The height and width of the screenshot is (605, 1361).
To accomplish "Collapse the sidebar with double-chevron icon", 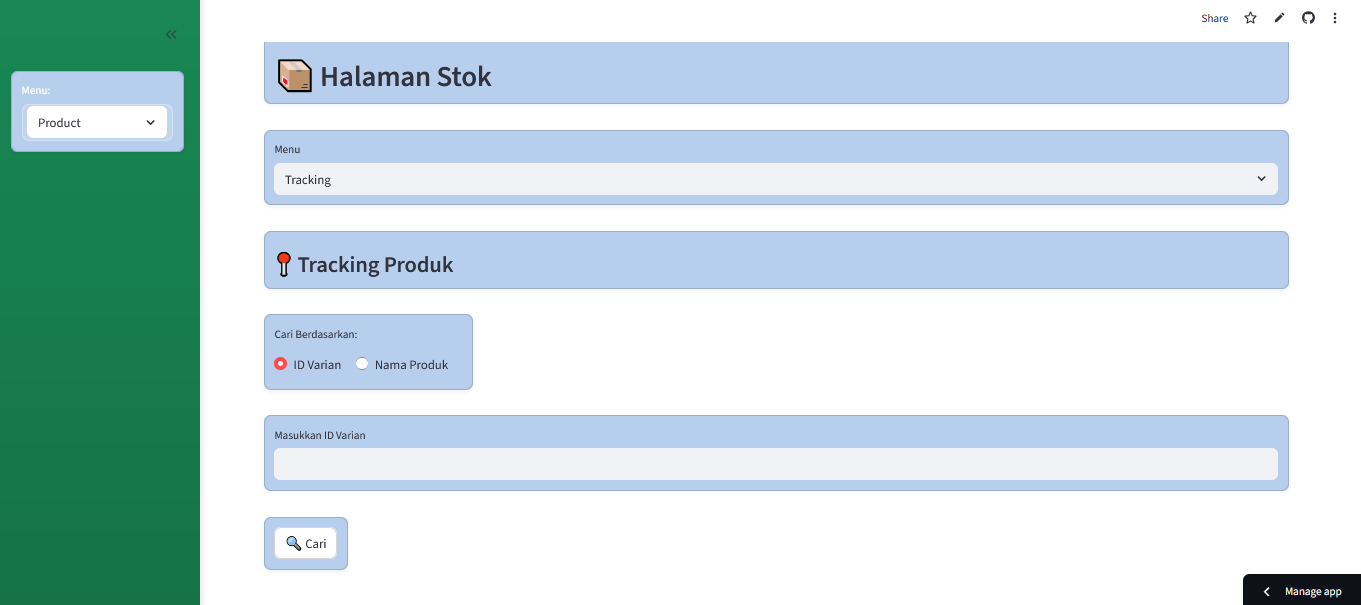I will (171, 34).
